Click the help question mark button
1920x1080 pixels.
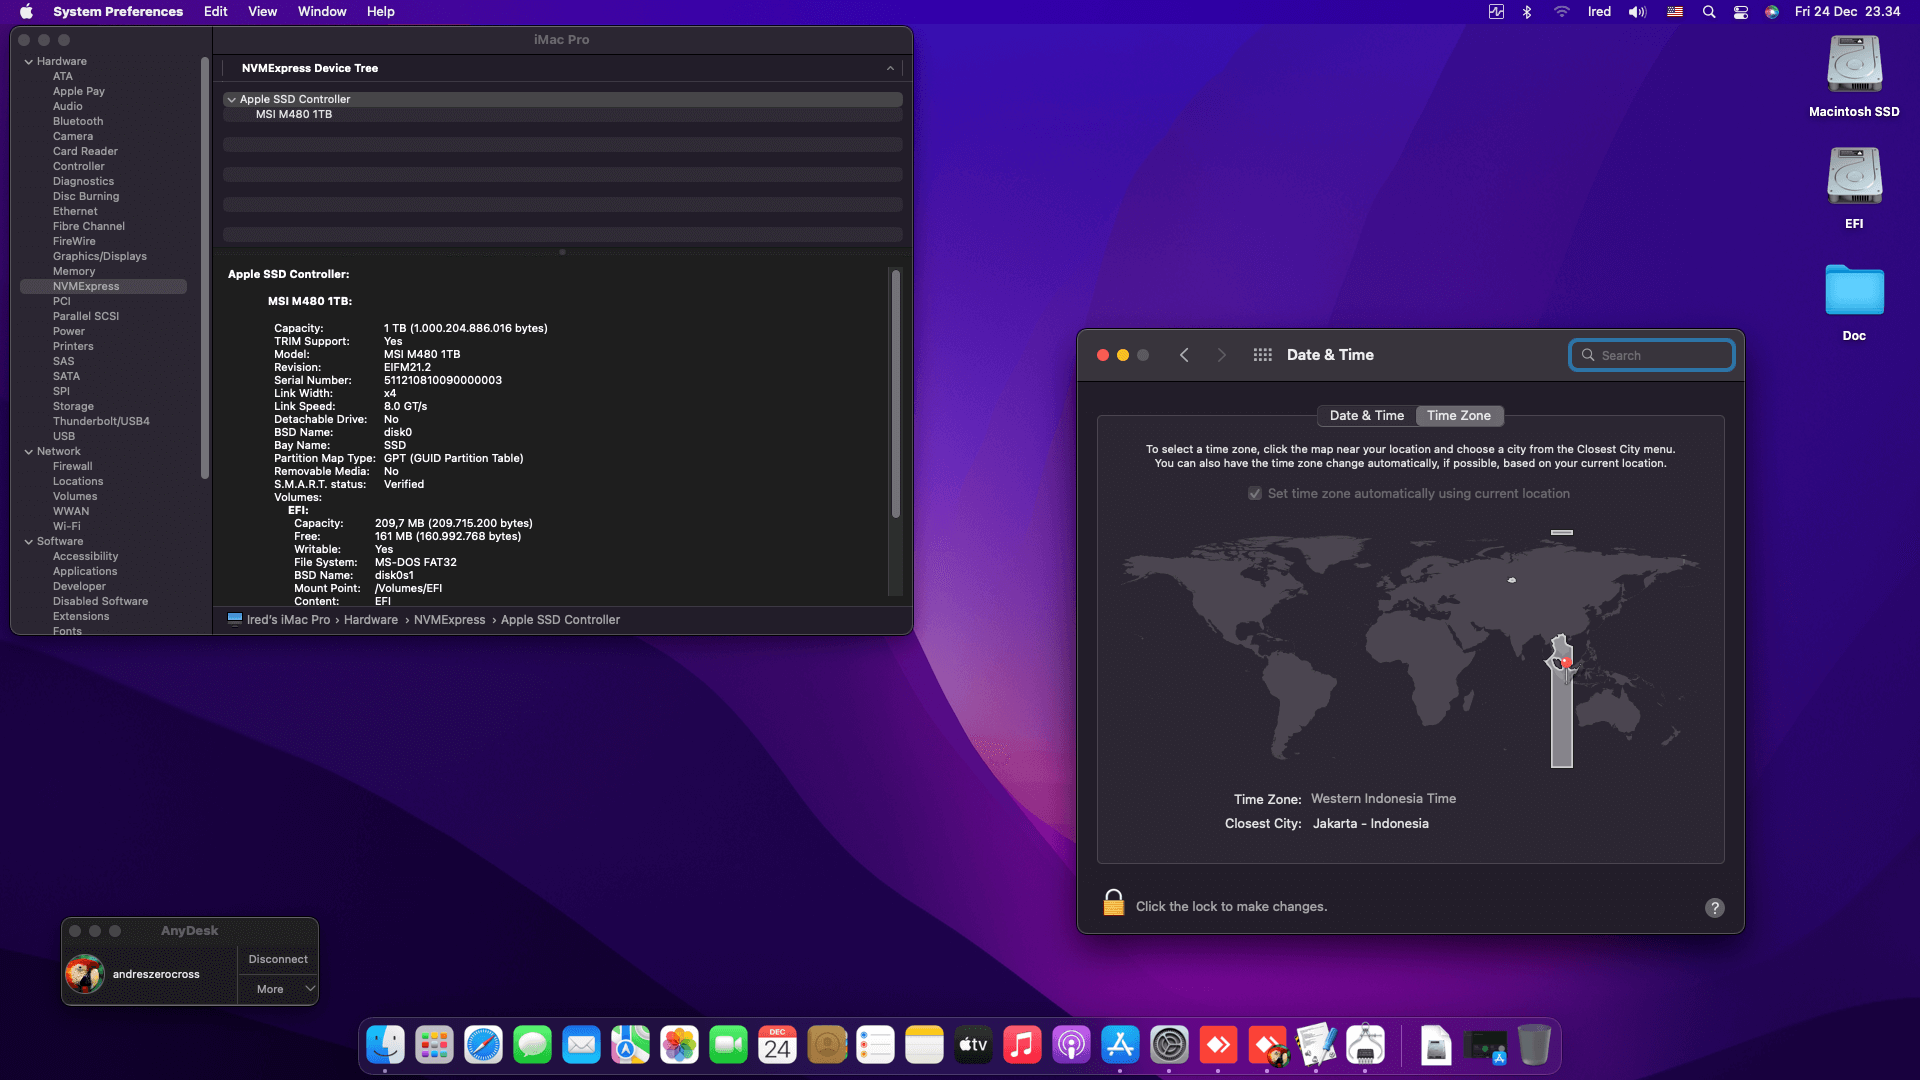pos(1714,908)
